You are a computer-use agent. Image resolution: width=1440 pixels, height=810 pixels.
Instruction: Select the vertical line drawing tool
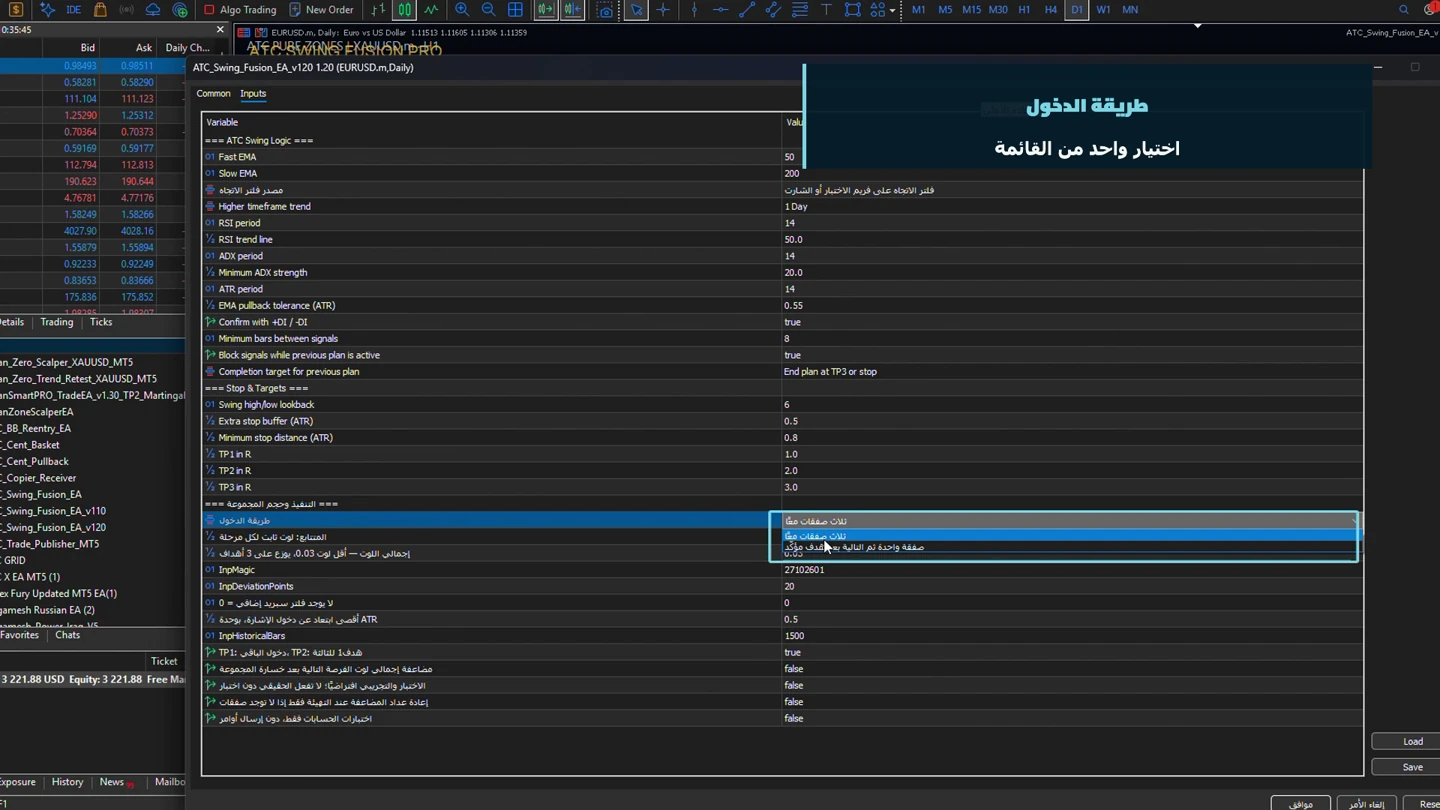click(694, 10)
